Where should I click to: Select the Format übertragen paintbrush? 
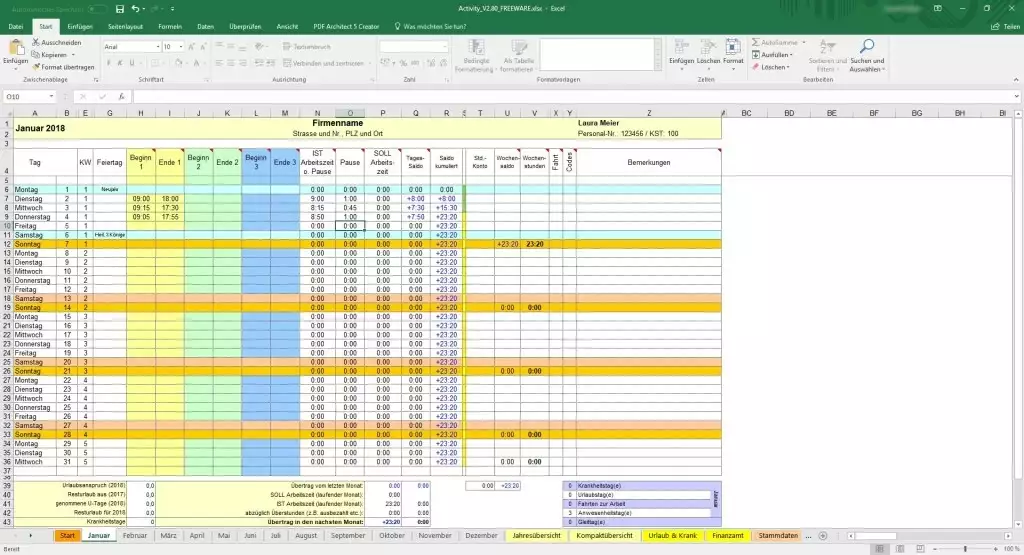tap(36, 66)
